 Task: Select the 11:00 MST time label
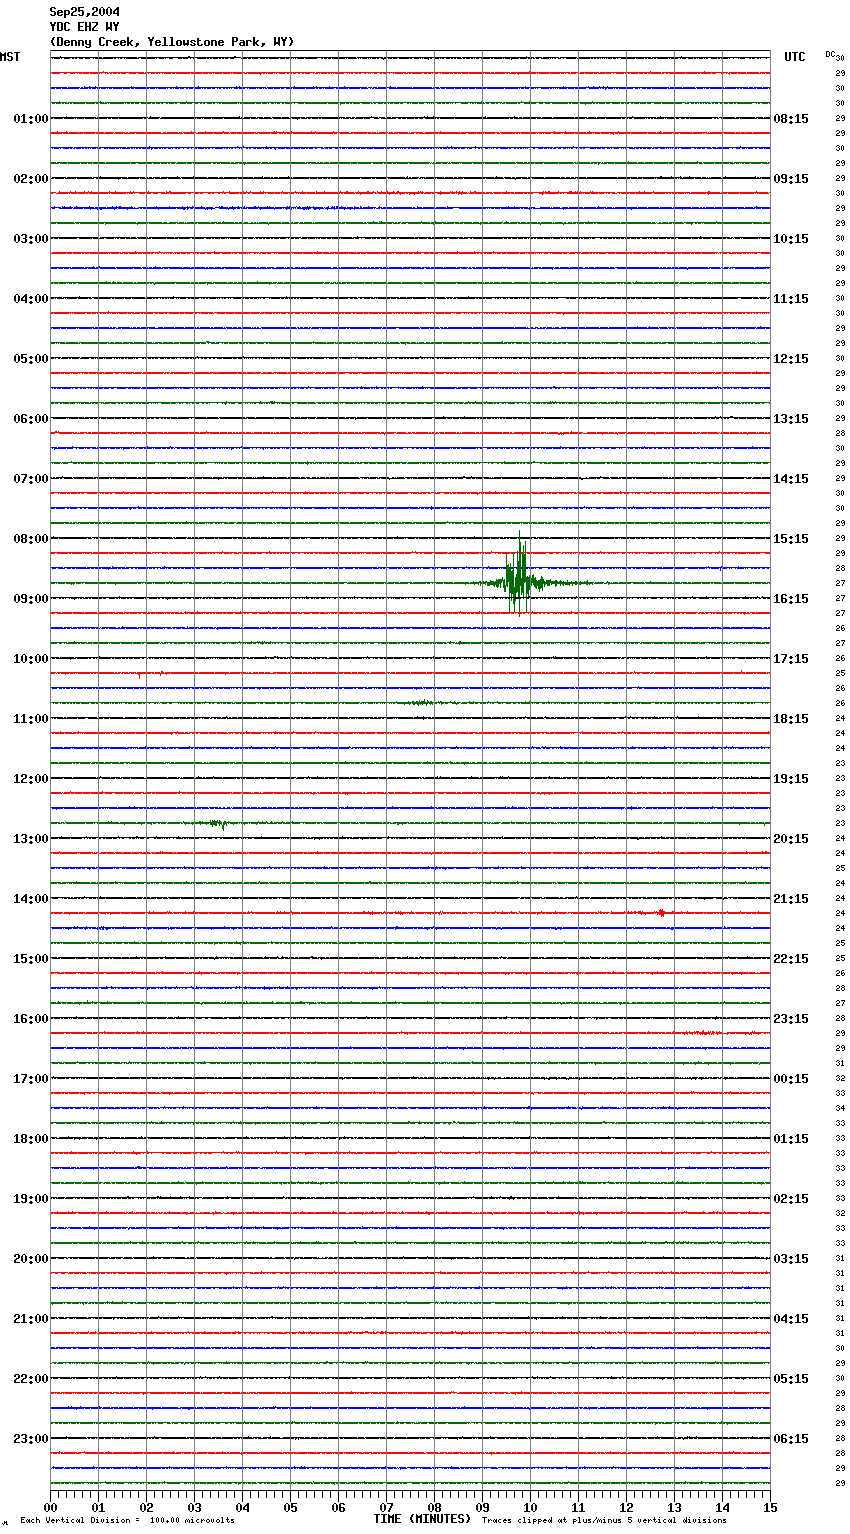point(31,719)
